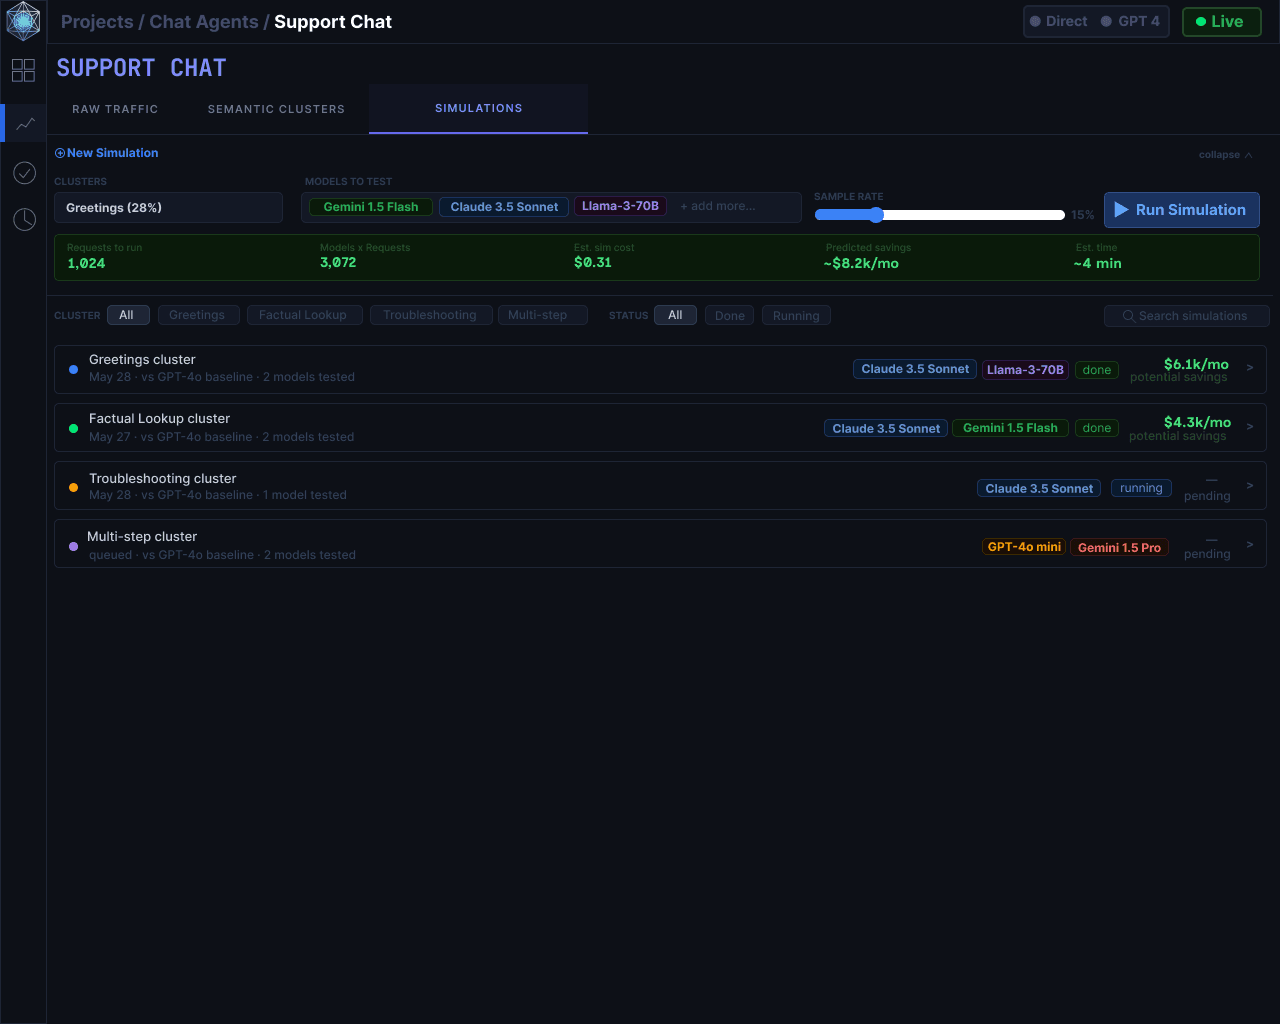Click the magnifier icon in search simulations
This screenshot has height=1024, width=1280.
1128,316
